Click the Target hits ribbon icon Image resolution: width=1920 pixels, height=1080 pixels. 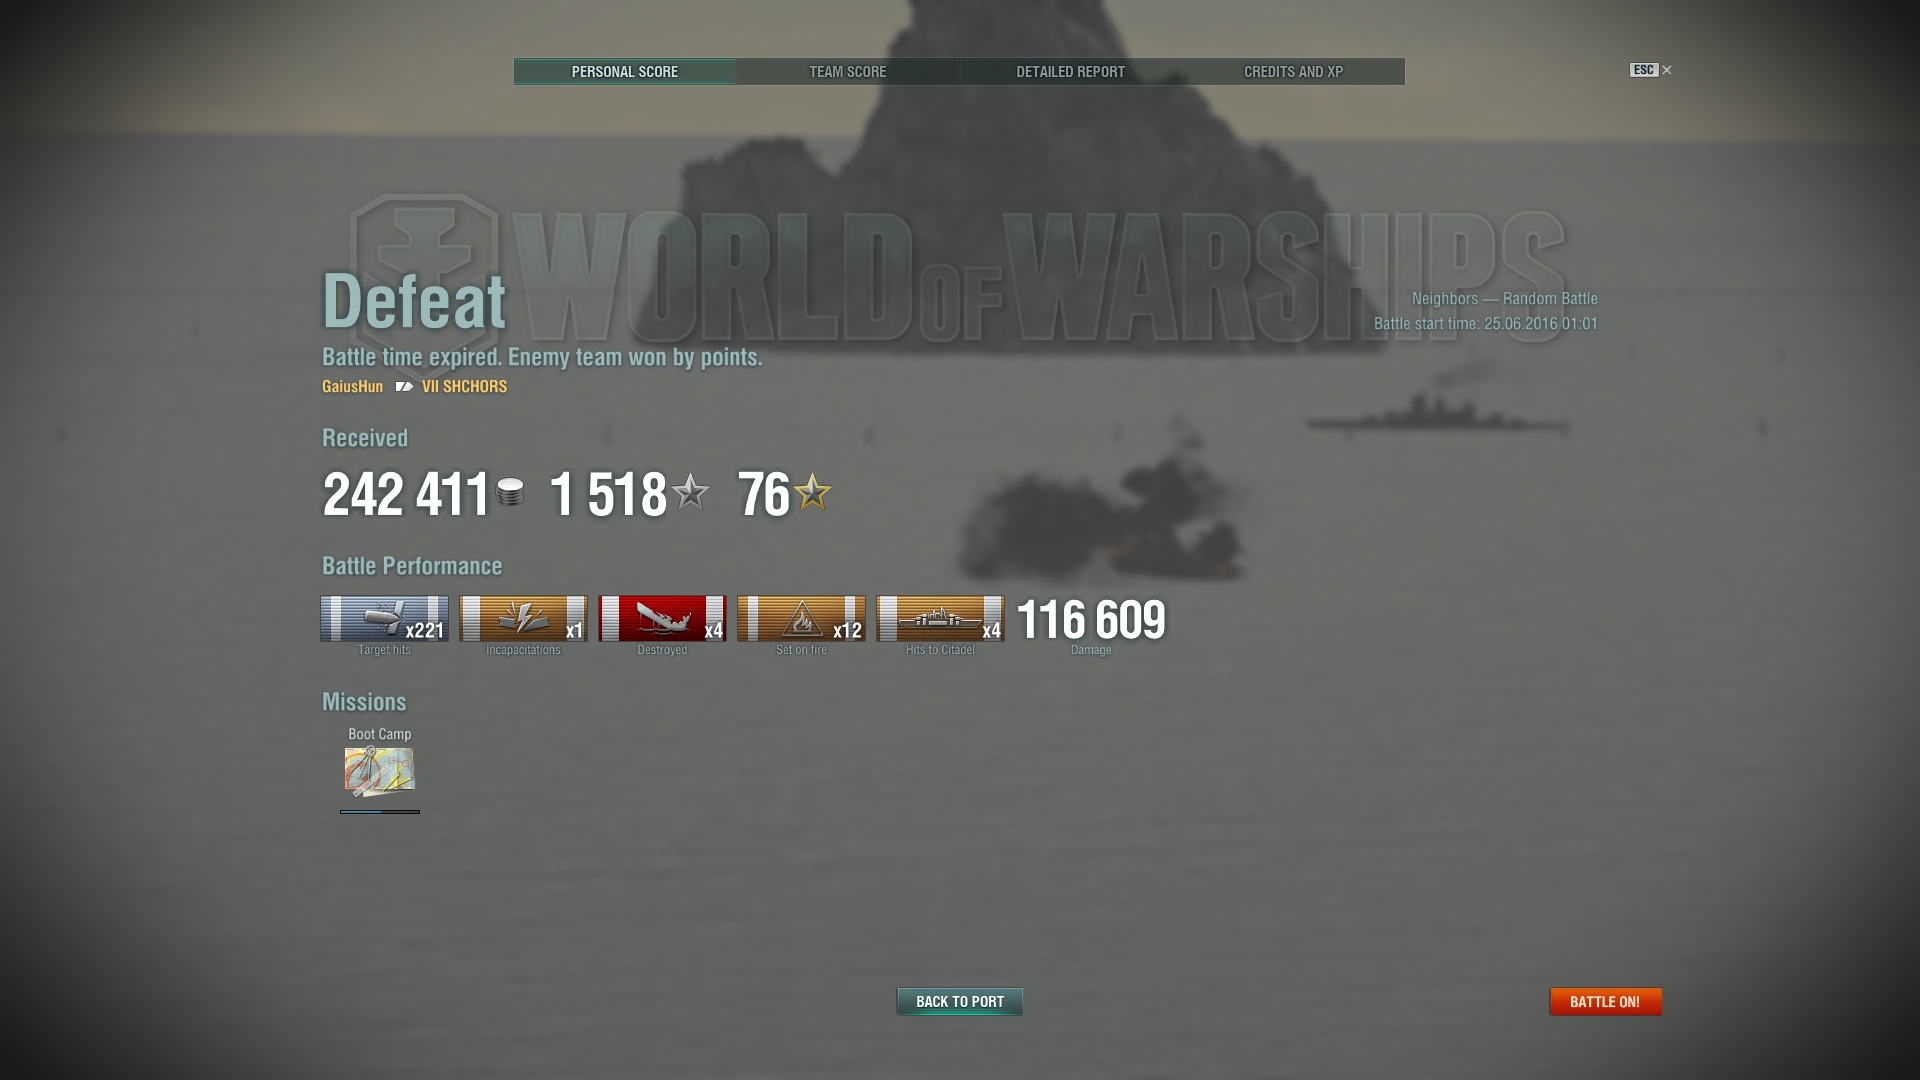(x=384, y=618)
